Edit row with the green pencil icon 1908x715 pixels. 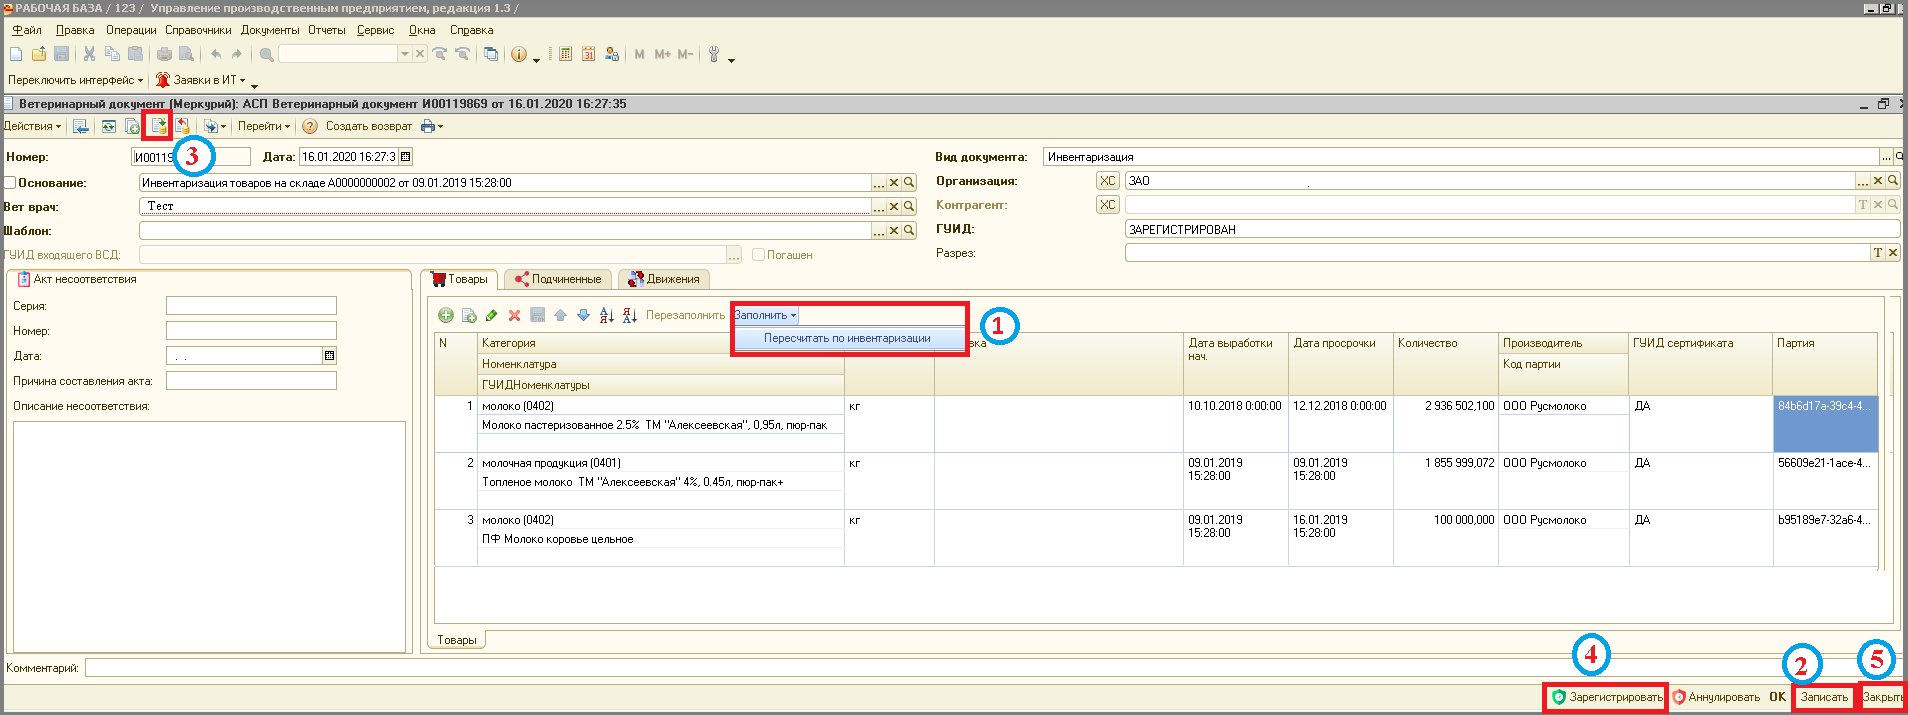[x=491, y=315]
